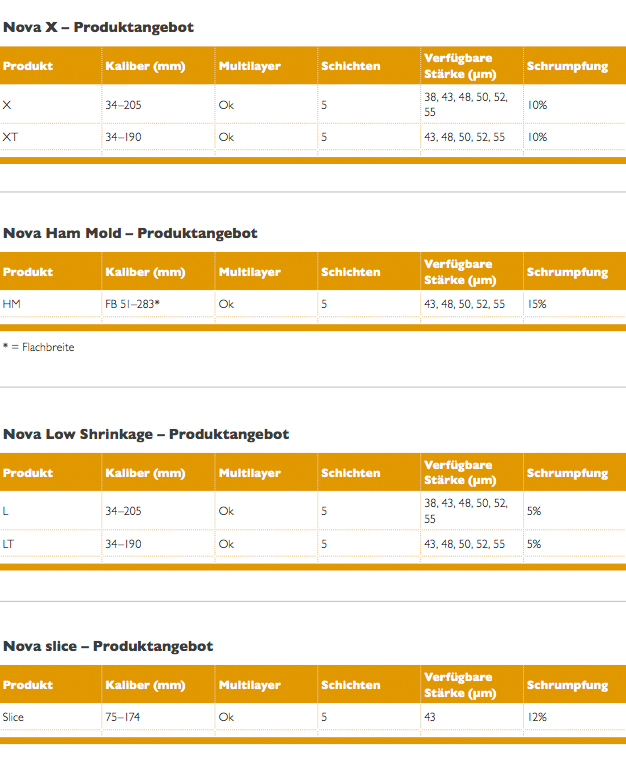Select the 'Nova X – Produktangebot' heading
626x773 pixels.
[x=98, y=27]
